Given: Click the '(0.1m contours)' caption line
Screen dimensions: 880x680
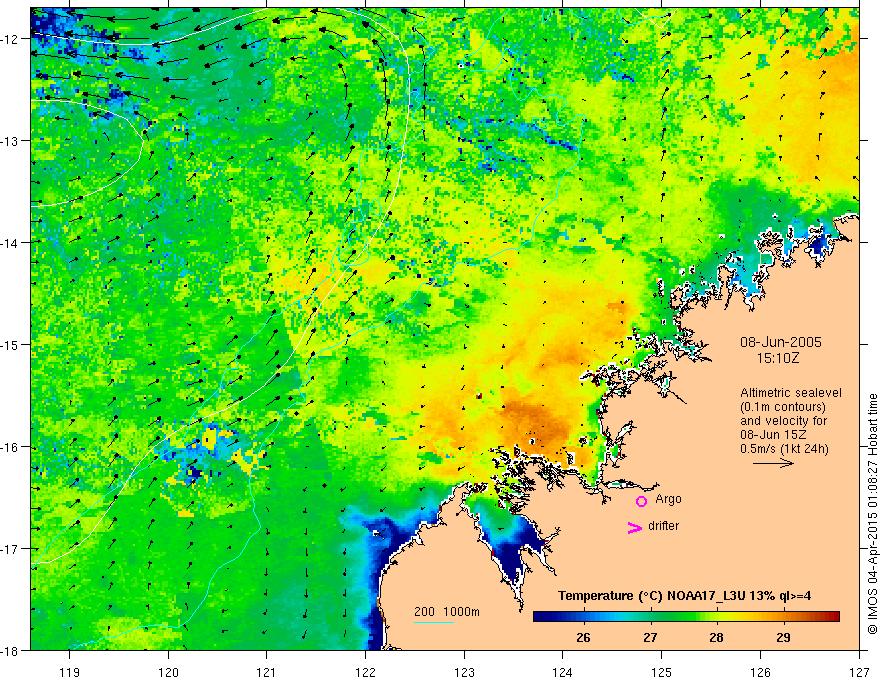Looking at the screenshot, I should point(783,407).
